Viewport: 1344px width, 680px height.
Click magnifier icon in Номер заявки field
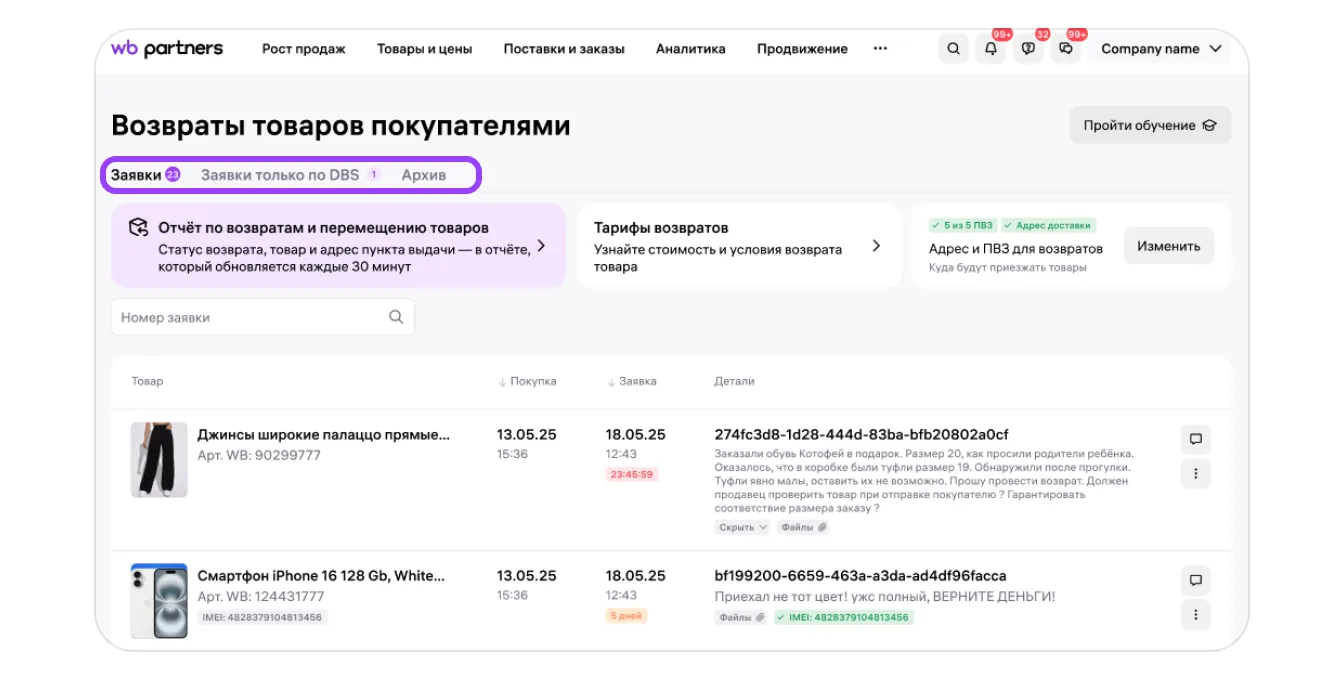pyautogui.click(x=396, y=317)
